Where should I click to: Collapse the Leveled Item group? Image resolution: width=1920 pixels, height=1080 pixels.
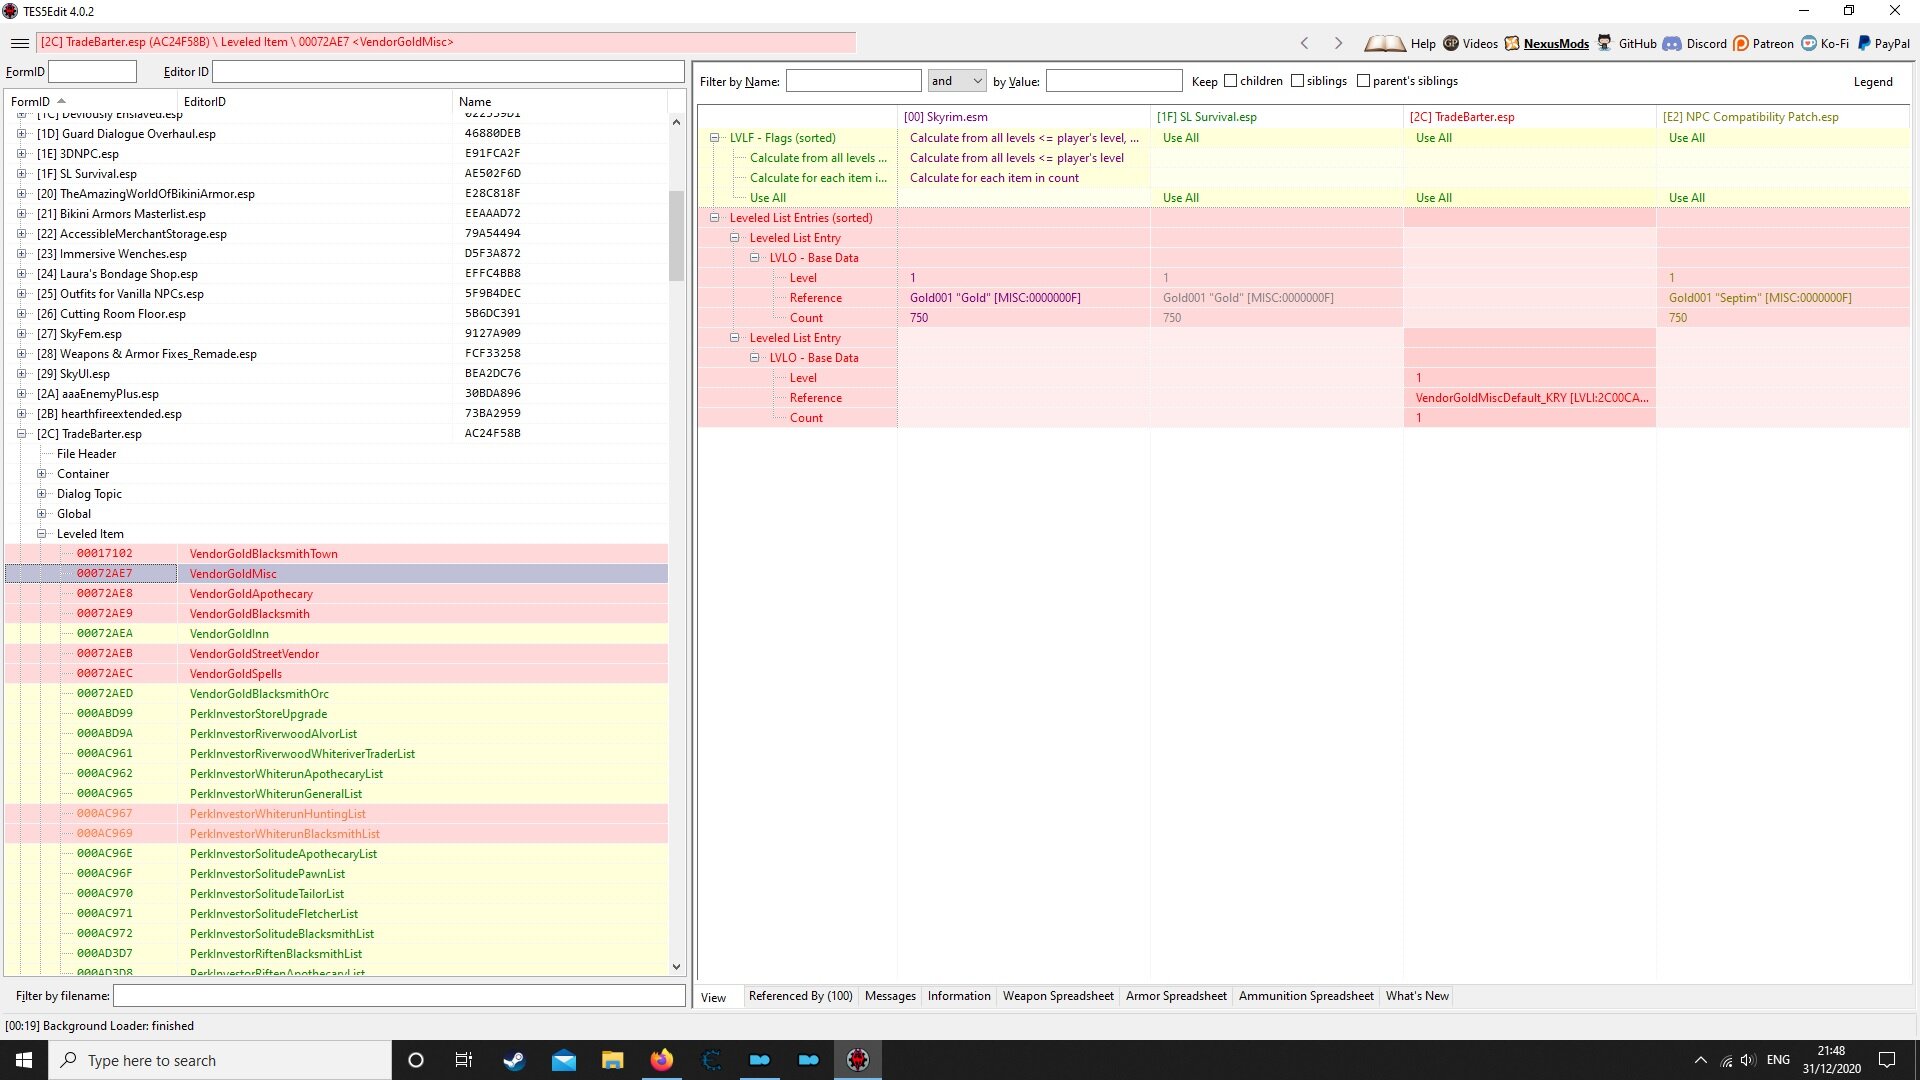41,534
